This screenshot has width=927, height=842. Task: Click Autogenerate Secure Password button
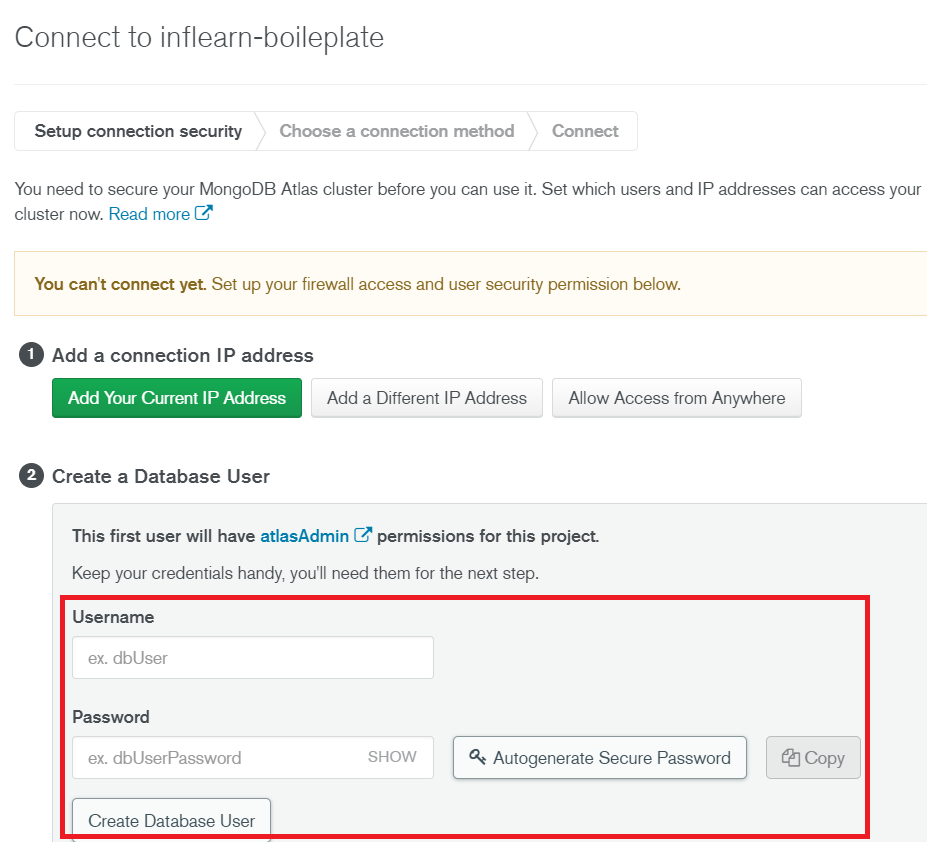tap(600, 757)
